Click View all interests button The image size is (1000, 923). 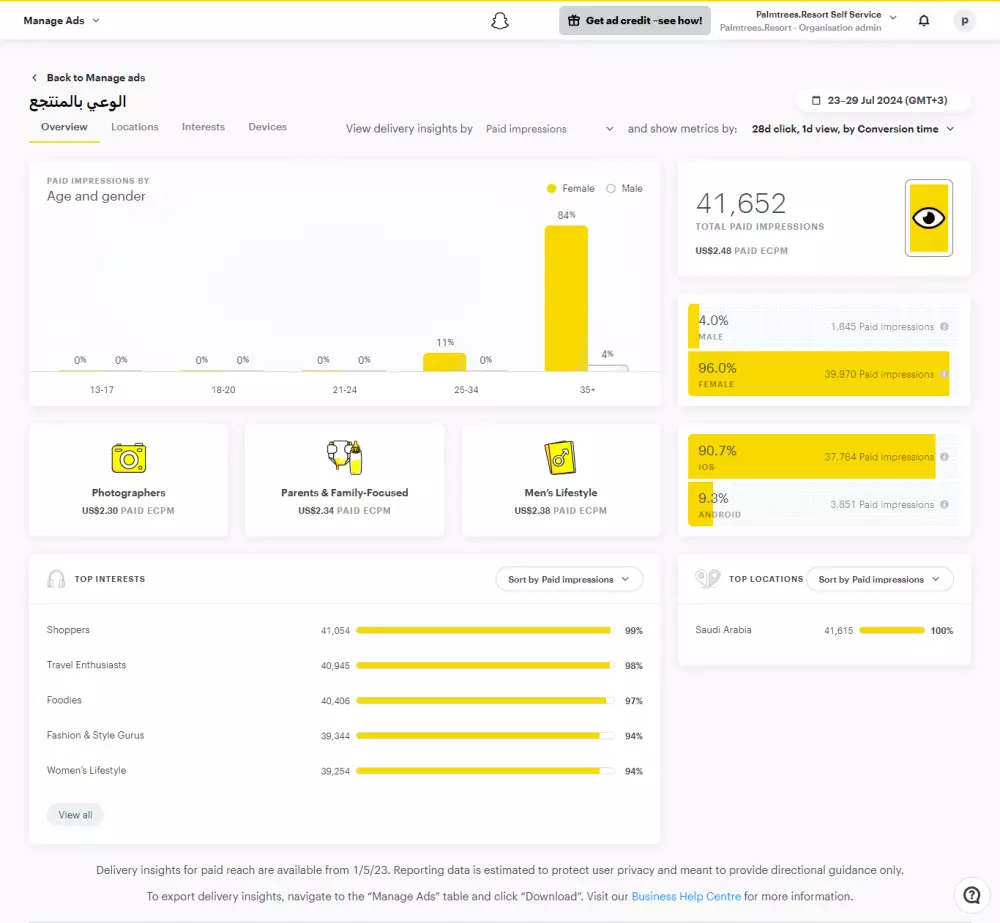coord(75,815)
